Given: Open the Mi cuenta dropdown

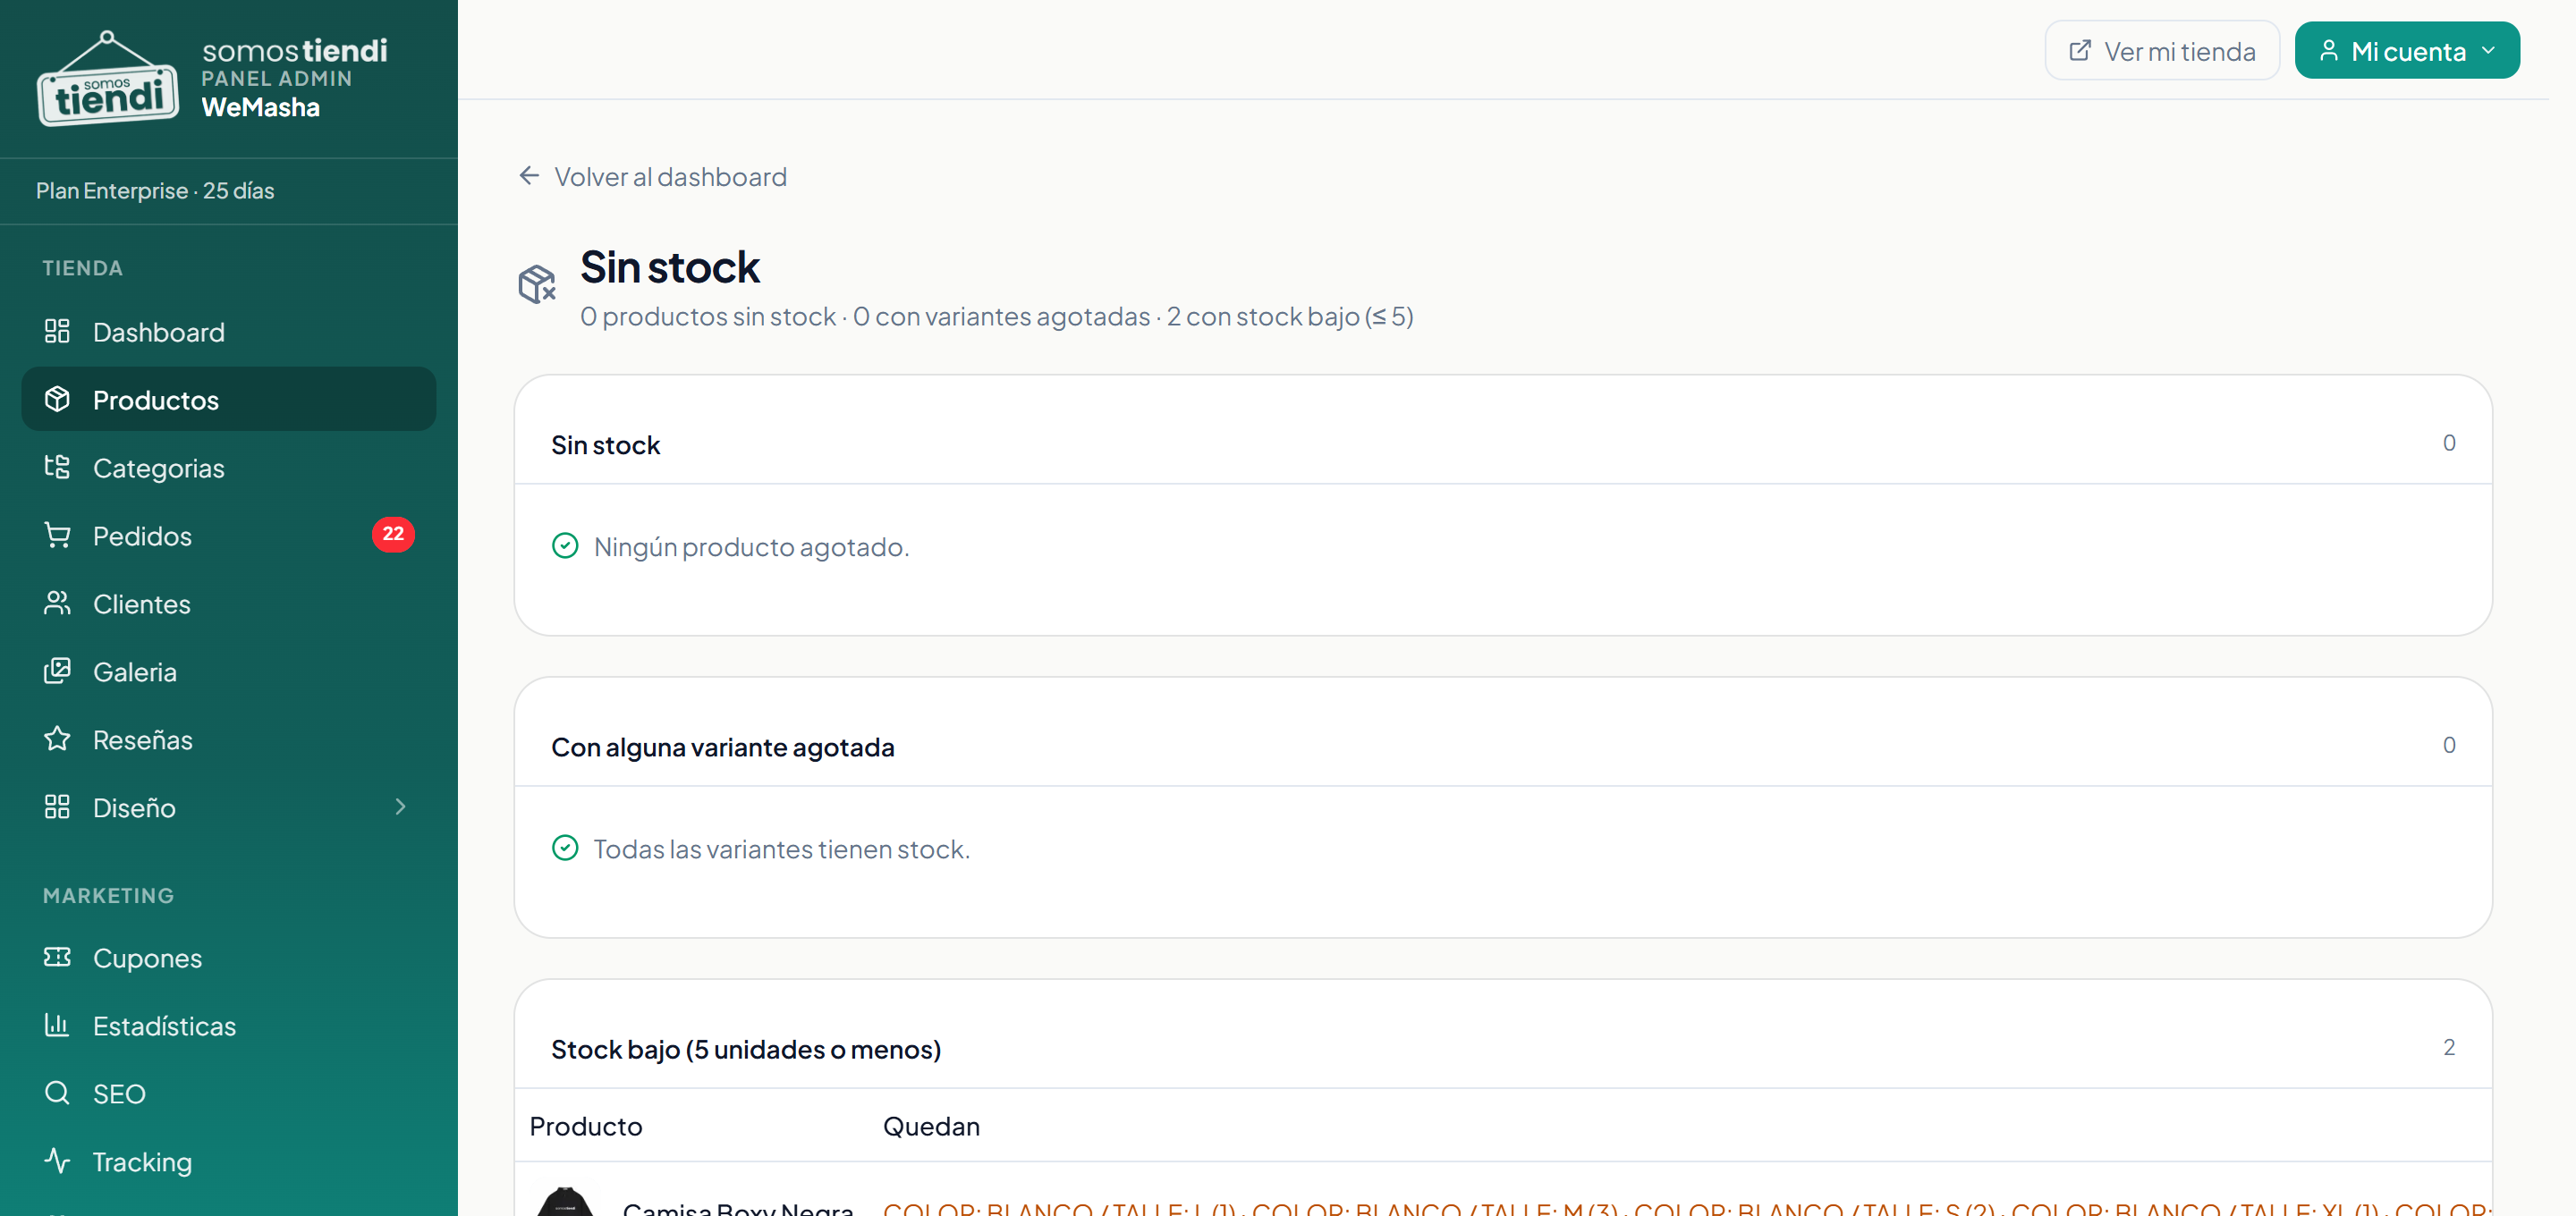Looking at the screenshot, I should (x=2407, y=50).
